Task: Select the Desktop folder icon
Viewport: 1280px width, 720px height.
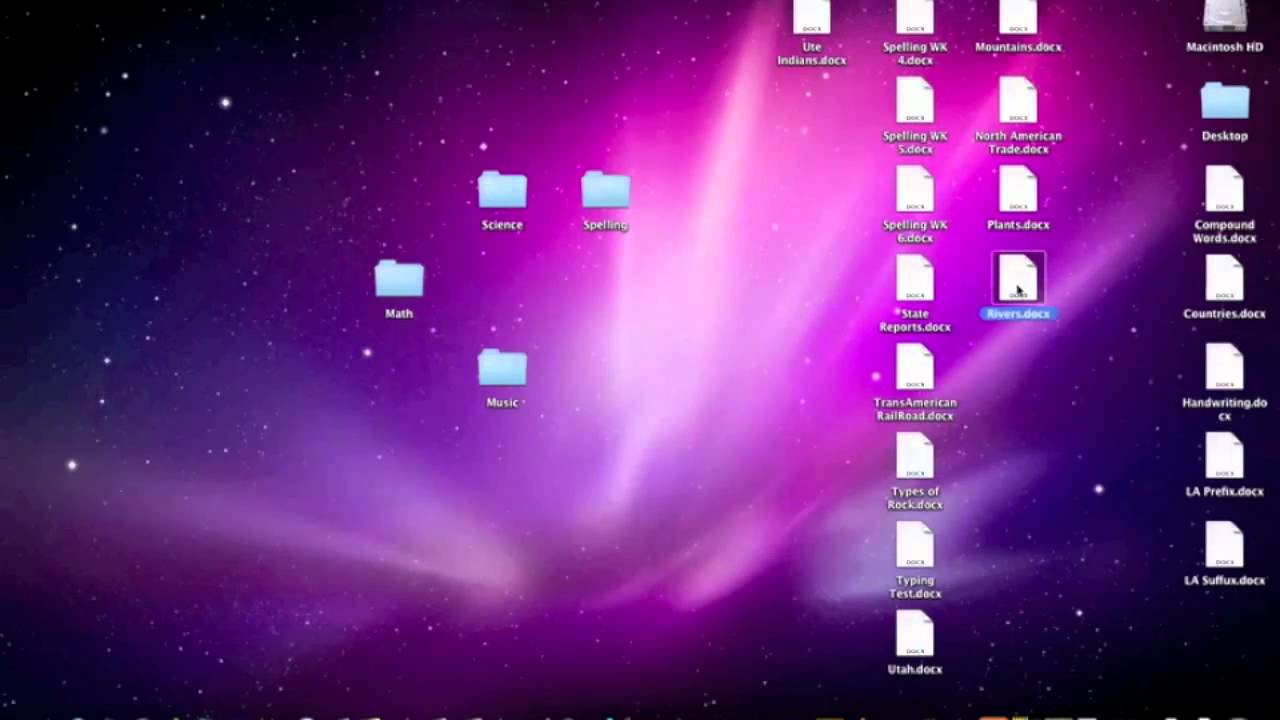Action: [1224, 102]
